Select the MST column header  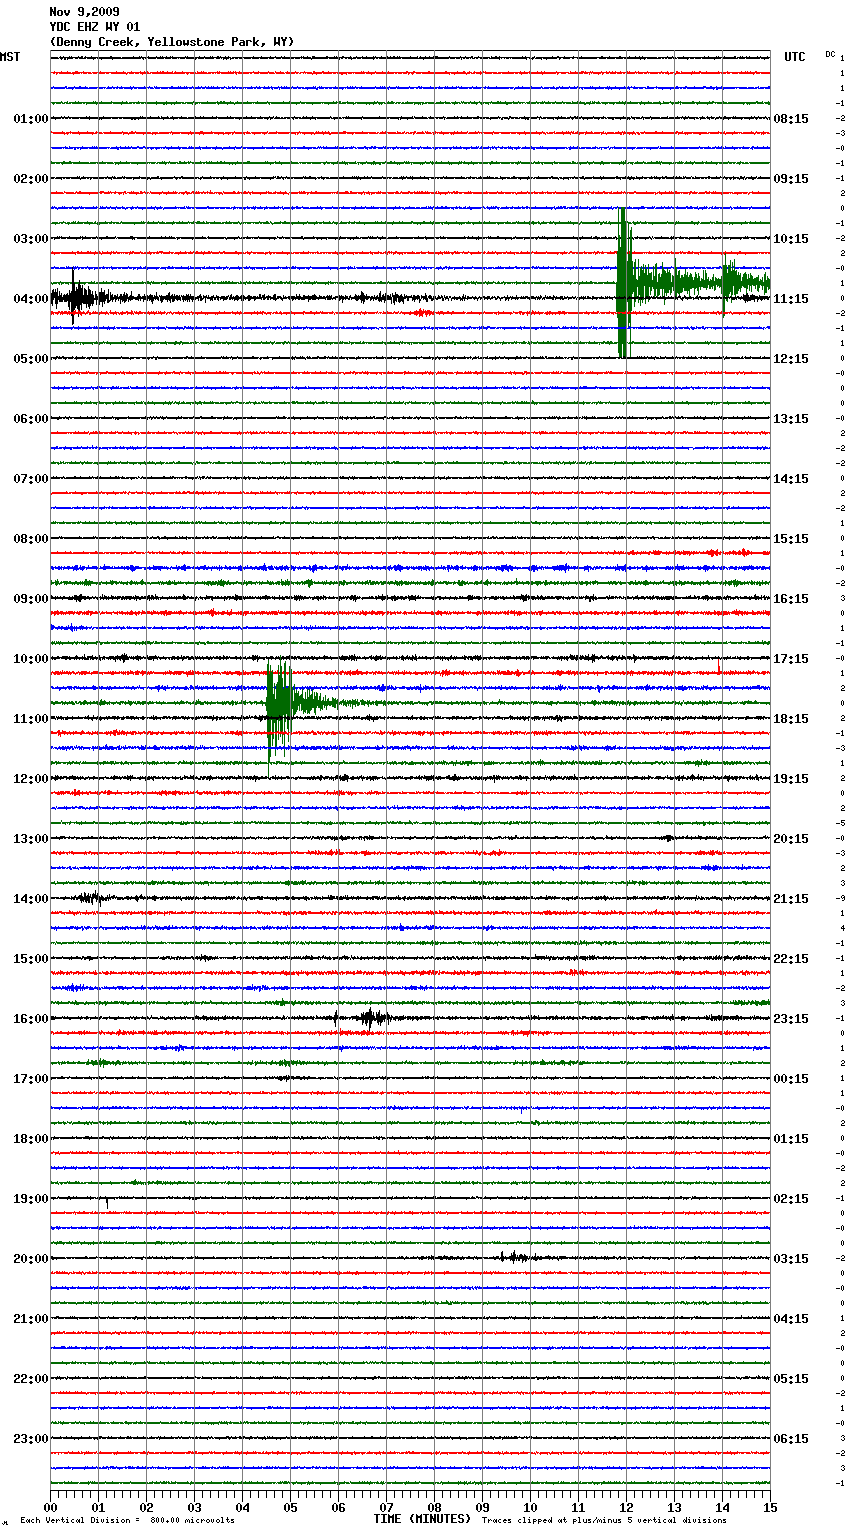click(10, 57)
